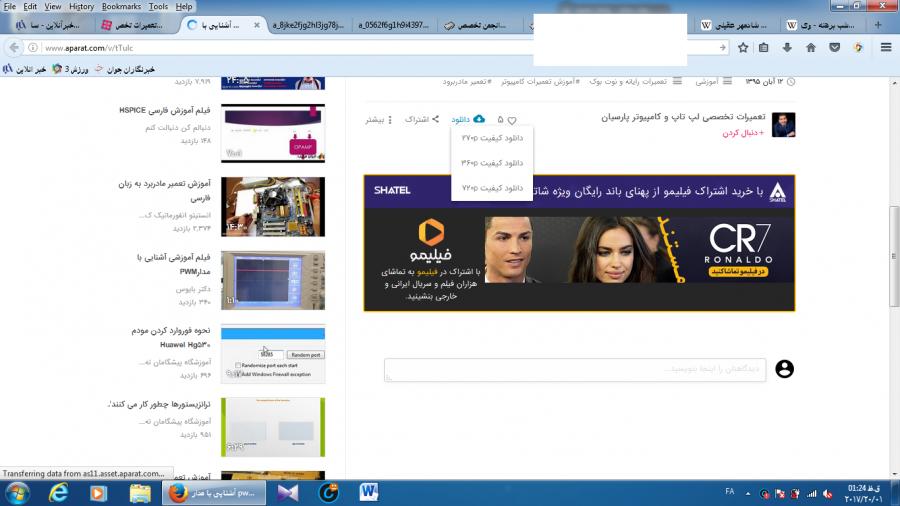Click the FA language indicator in tray
This screenshot has height=506, width=900.
[730, 492]
